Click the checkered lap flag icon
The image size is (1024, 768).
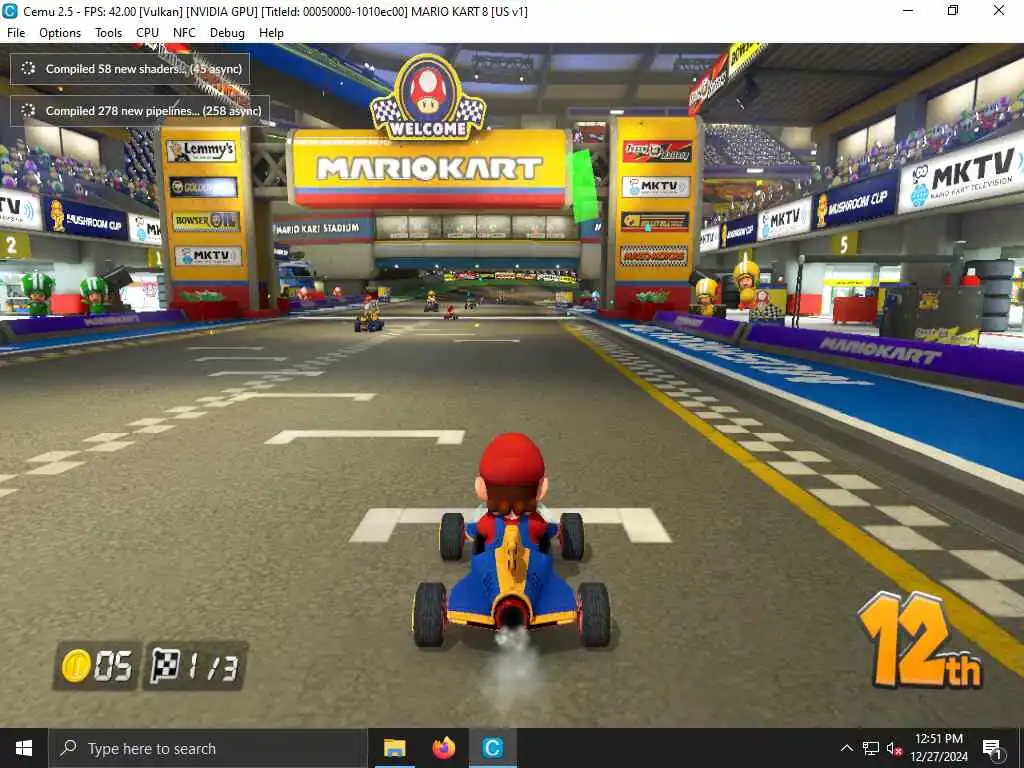(x=165, y=665)
